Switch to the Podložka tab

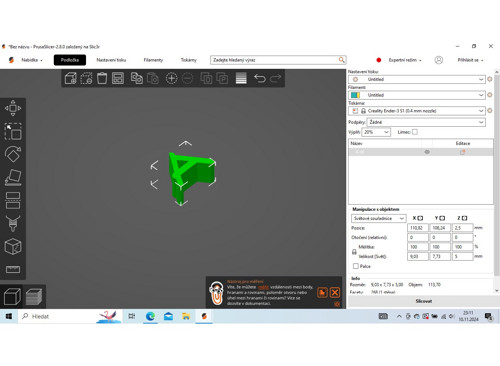(x=70, y=60)
